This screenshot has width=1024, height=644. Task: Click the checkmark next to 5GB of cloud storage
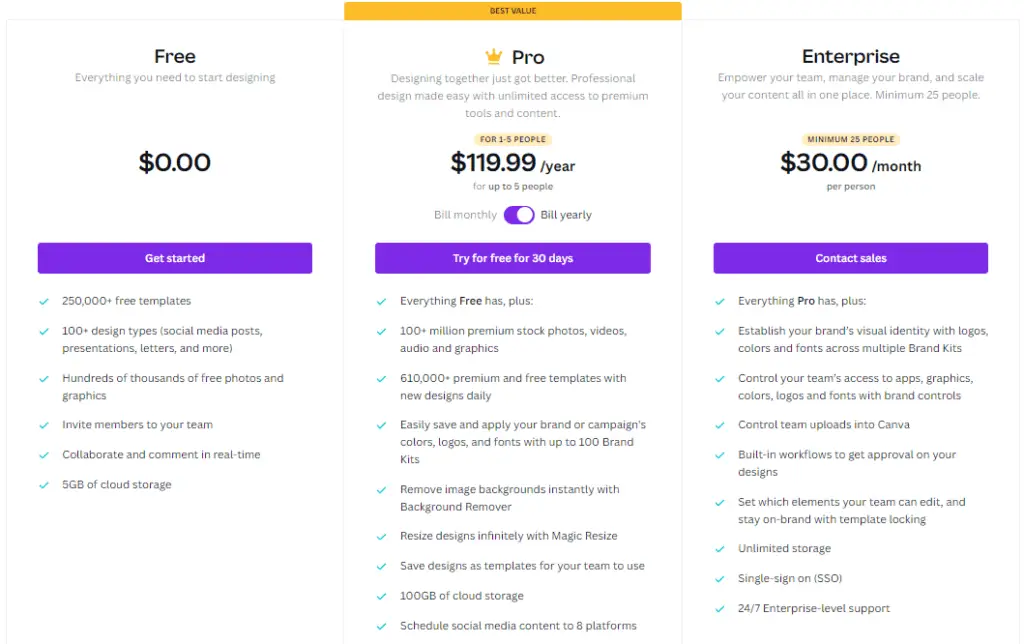pos(44,485)
